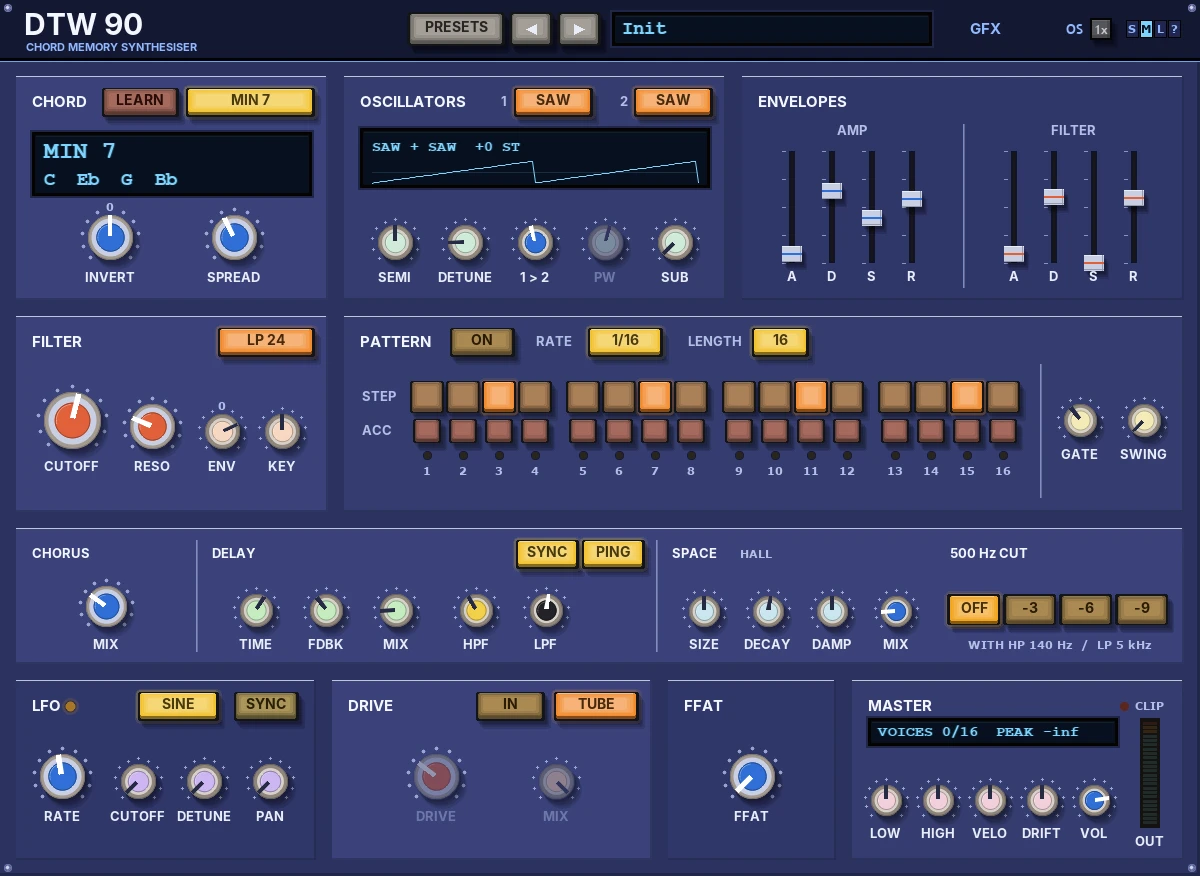Change oversampling 1x setting
Image resolution: width=1200 pixels, height=876 pixels.
[x=1101, y=29]
